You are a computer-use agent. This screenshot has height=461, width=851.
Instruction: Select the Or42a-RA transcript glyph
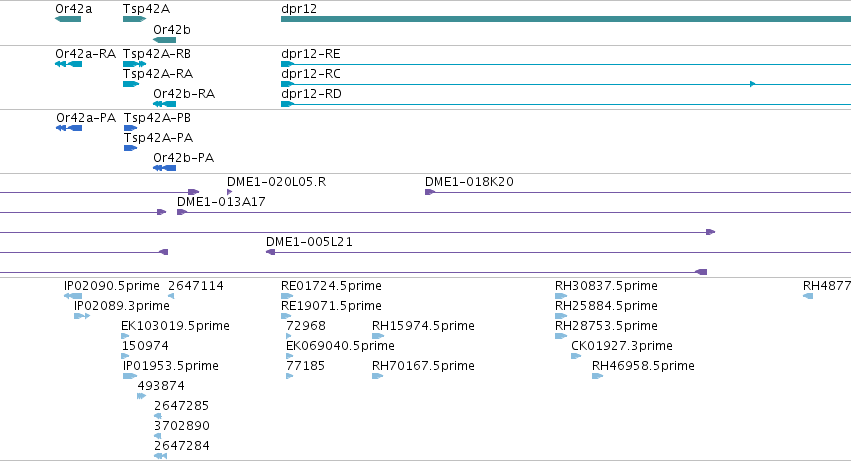coord(68,64)
